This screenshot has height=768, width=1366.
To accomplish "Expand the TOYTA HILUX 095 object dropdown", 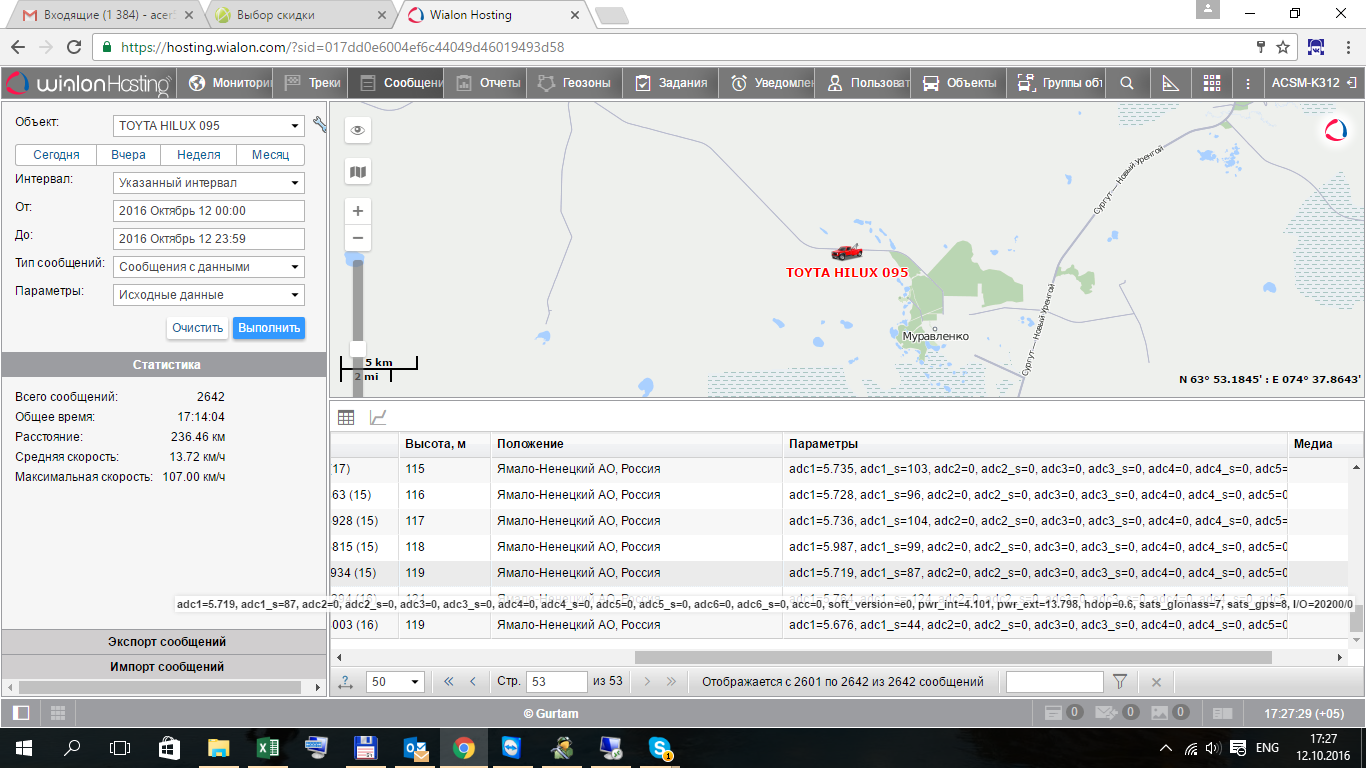I will pyautogui.click(x=208, y=126).
